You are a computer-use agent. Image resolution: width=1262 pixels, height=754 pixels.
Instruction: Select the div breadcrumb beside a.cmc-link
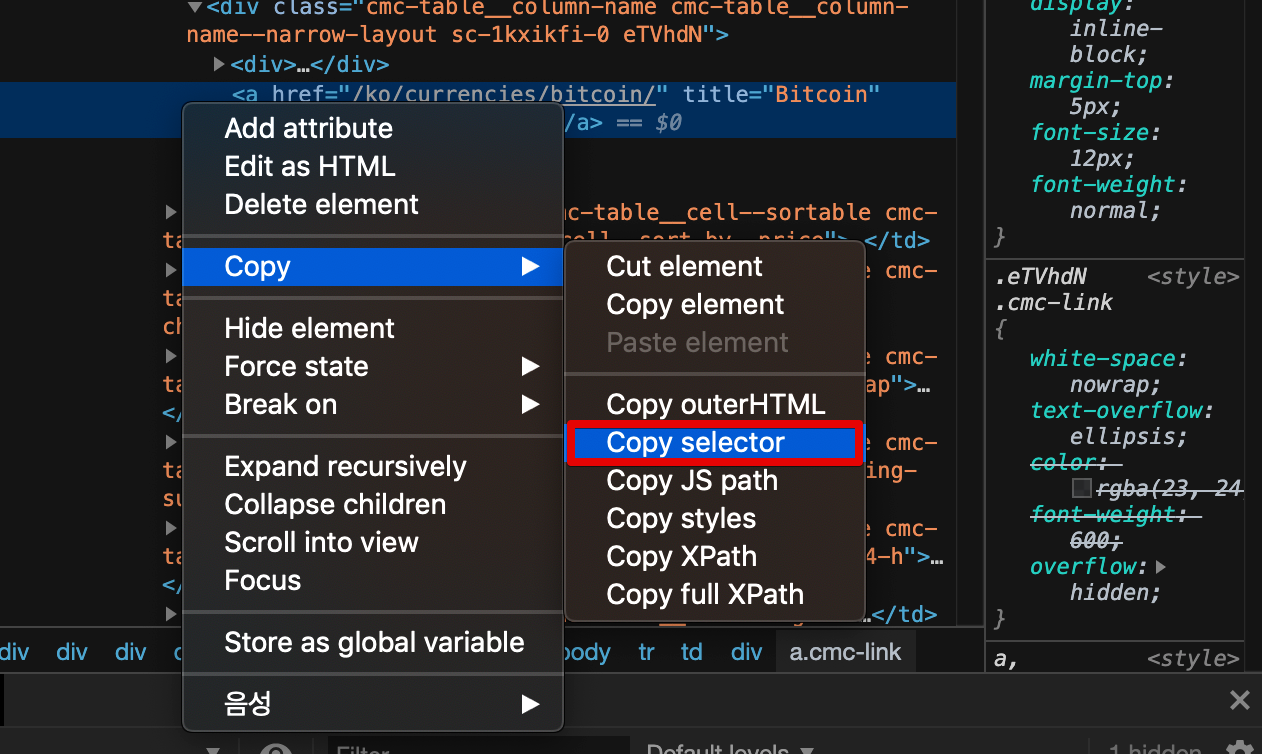(746, 652)
